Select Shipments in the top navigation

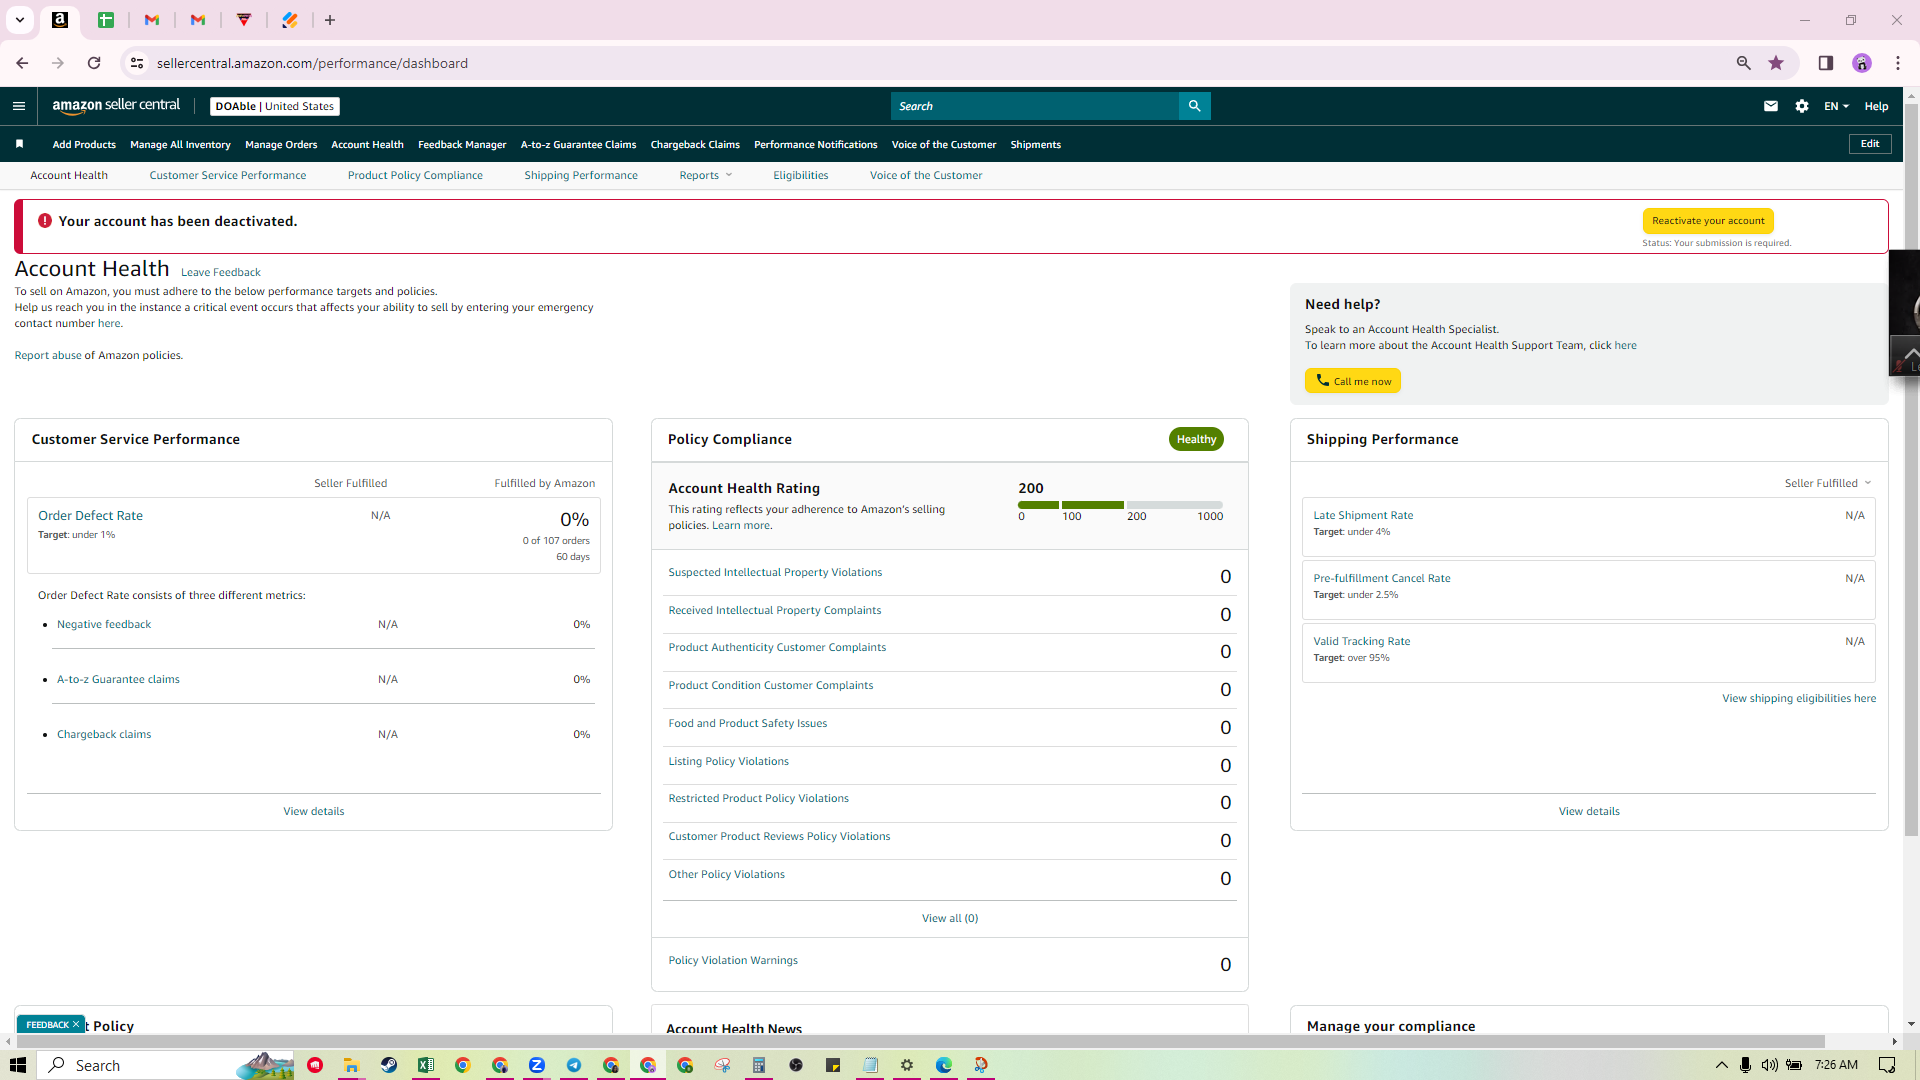[x=1036, y=144]
